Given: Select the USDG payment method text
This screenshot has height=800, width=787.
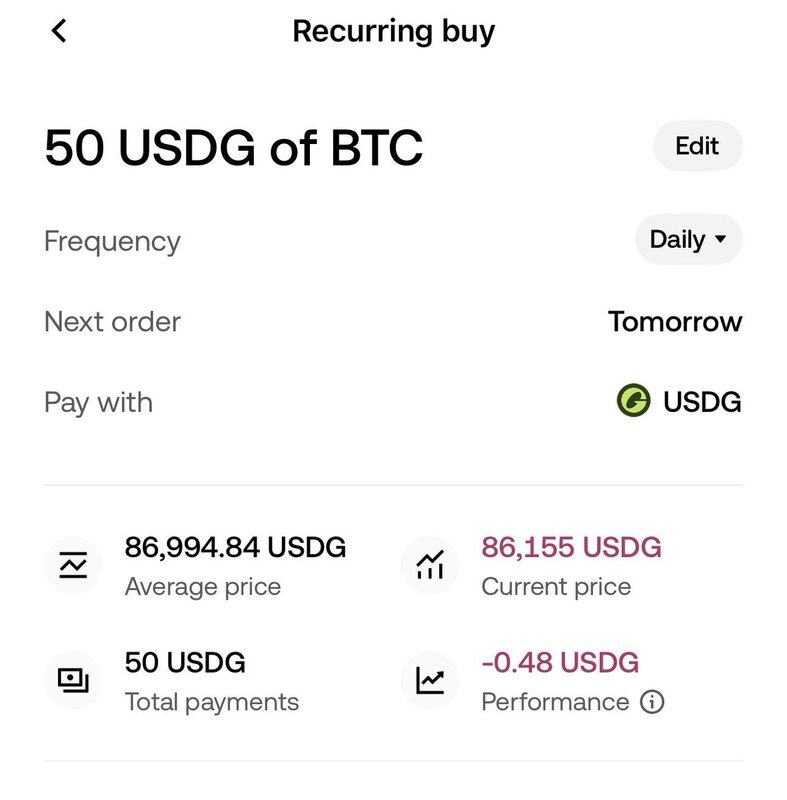Looking at the screenshot, I should tap(702, 402).
